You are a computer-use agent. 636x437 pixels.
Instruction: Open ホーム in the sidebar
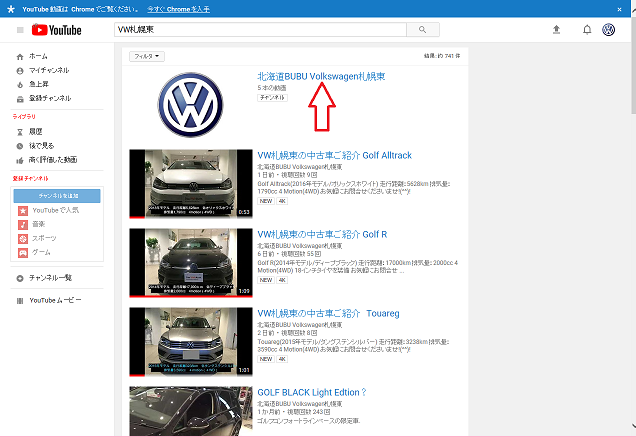[38, 56]
